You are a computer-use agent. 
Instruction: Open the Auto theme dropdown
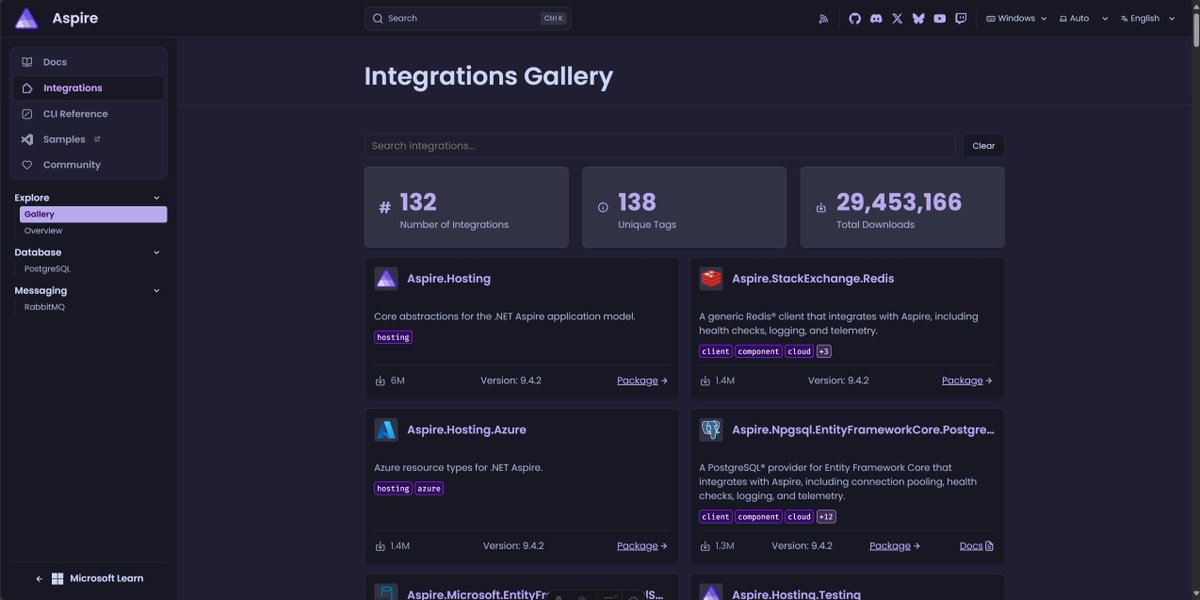click(x=1083, y=17)
